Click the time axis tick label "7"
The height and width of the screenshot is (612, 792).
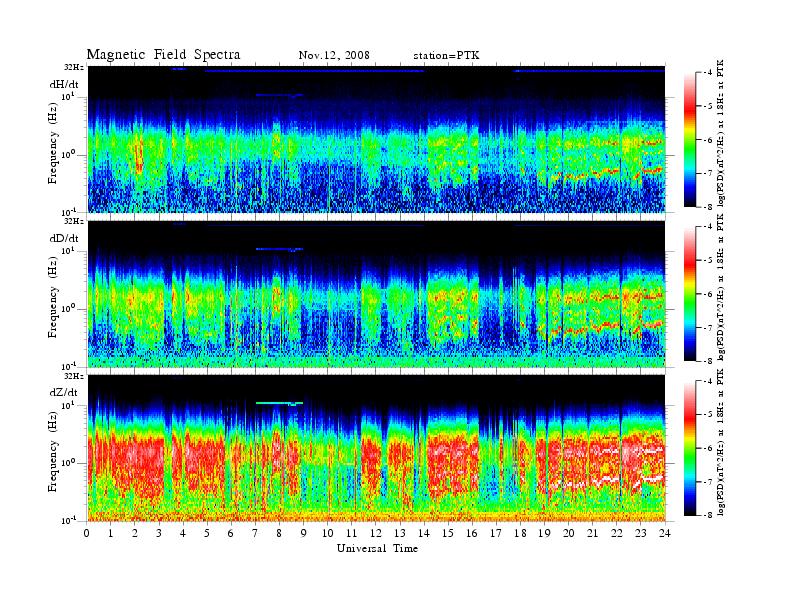pos(255,533)
